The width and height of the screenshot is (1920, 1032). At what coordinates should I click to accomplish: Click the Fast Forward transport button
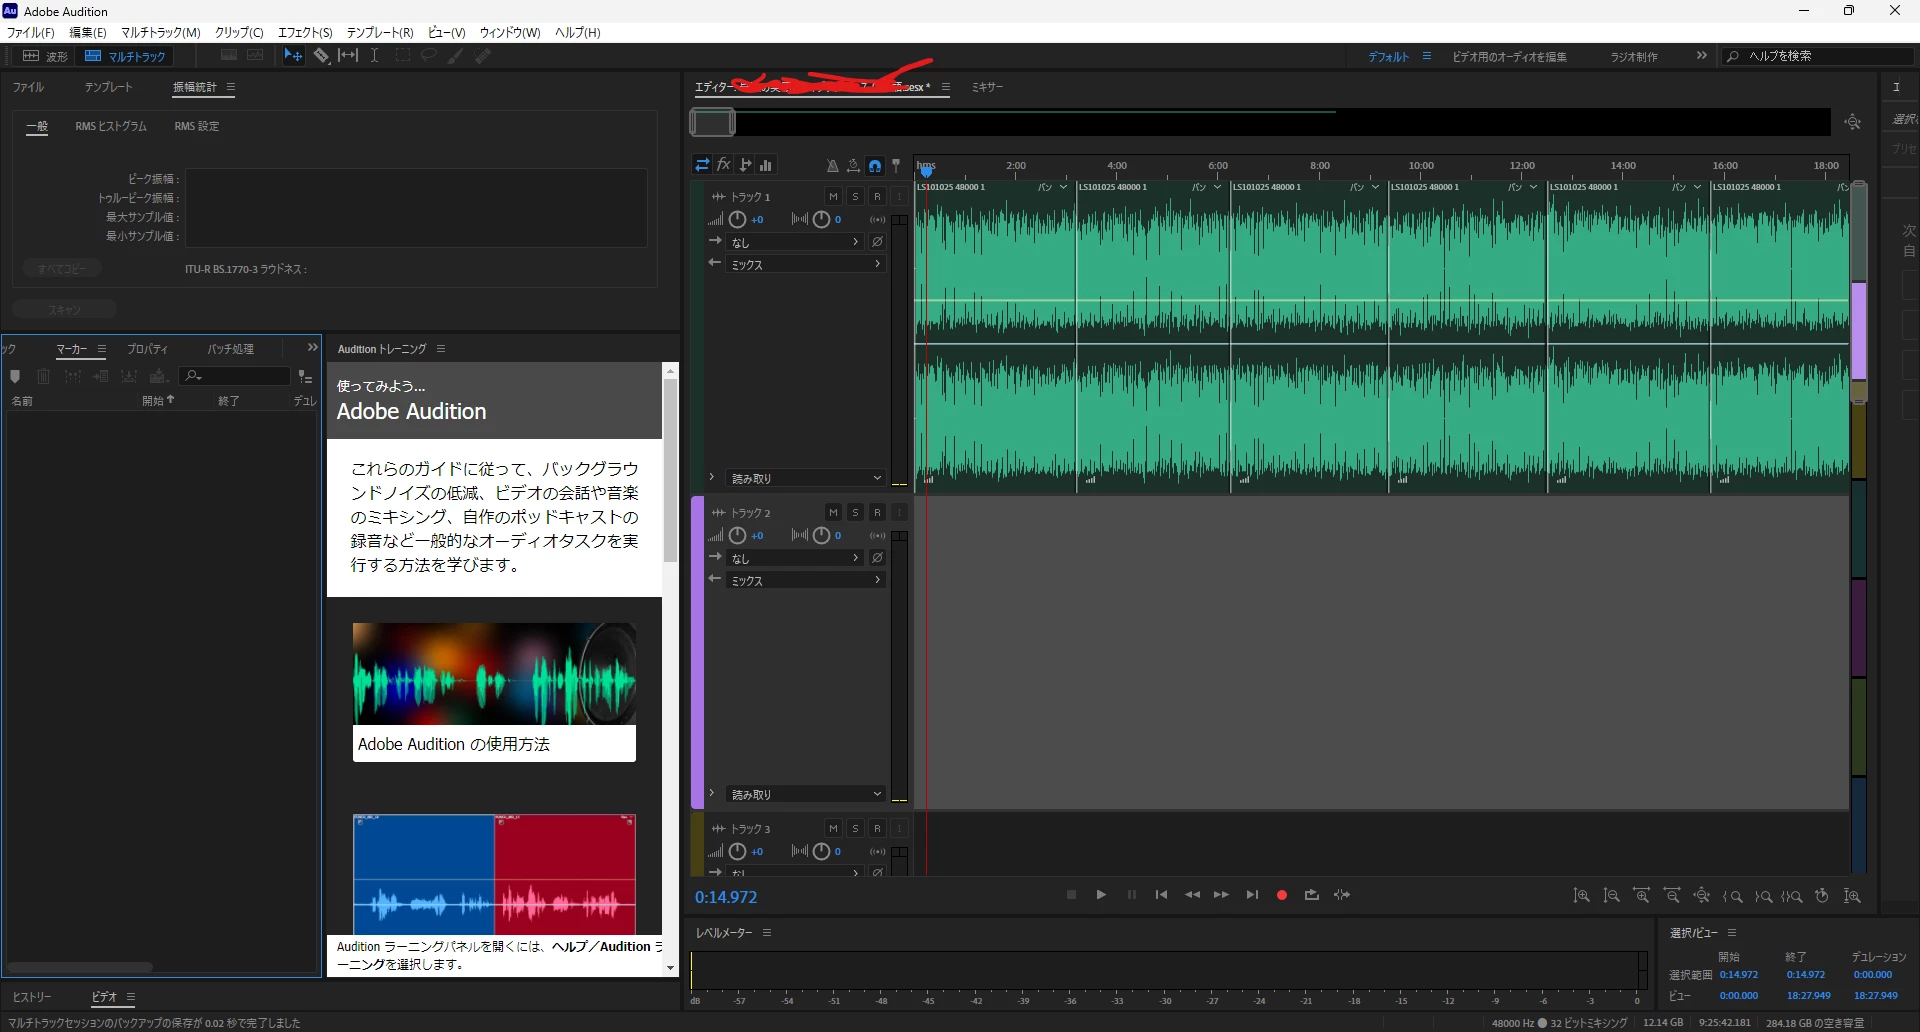click(1221, 895)
